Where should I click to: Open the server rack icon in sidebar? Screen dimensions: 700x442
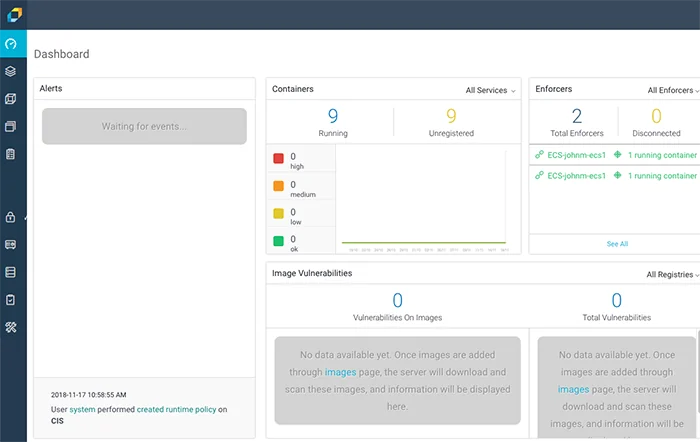[x=11, y=272]
